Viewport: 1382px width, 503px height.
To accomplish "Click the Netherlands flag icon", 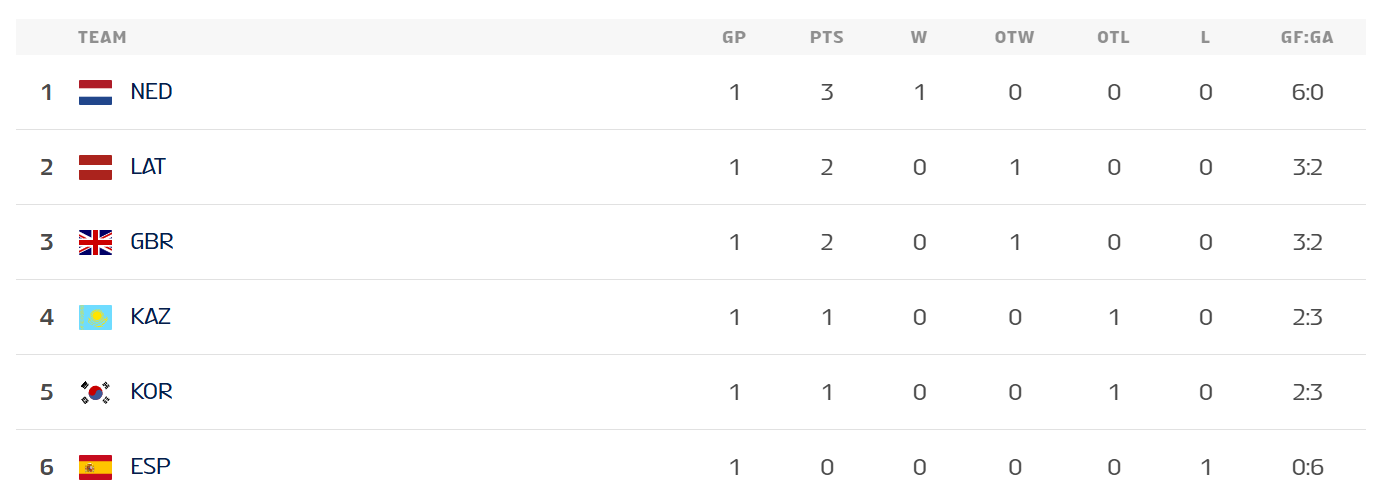I will click(95, 93).
